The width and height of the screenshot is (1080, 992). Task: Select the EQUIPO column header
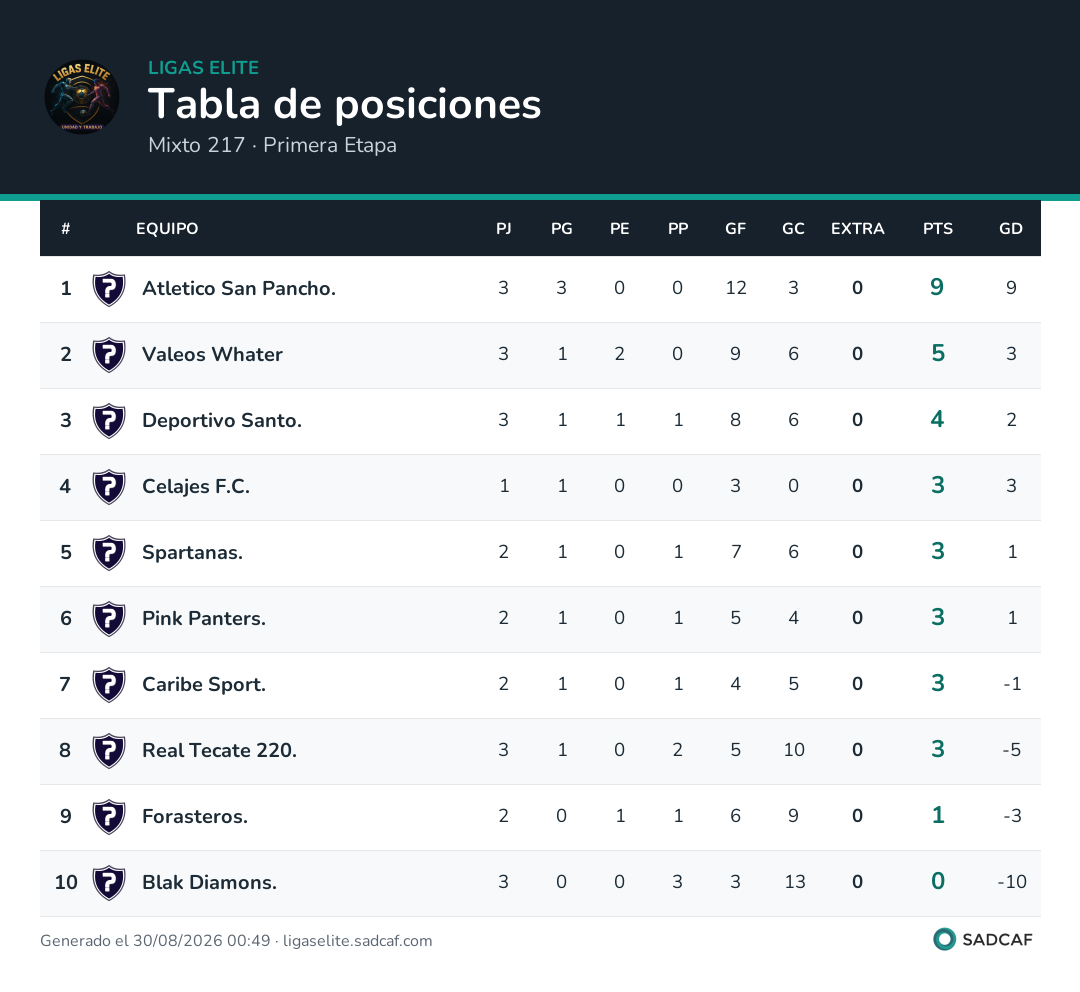pos(167,229)
